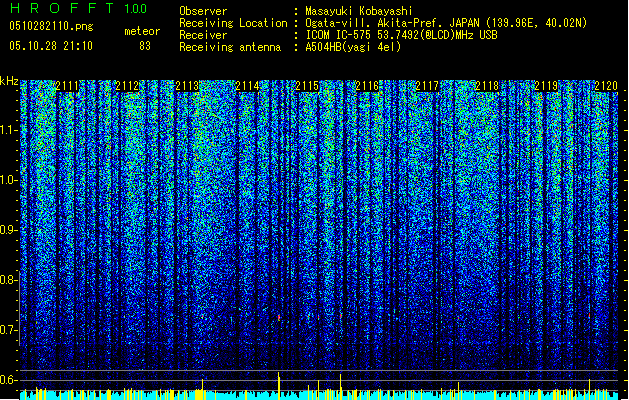Click the Receiver ICOM IC-575 text
The height and width of the screenshot is (400, 629).
pos(401,35)
